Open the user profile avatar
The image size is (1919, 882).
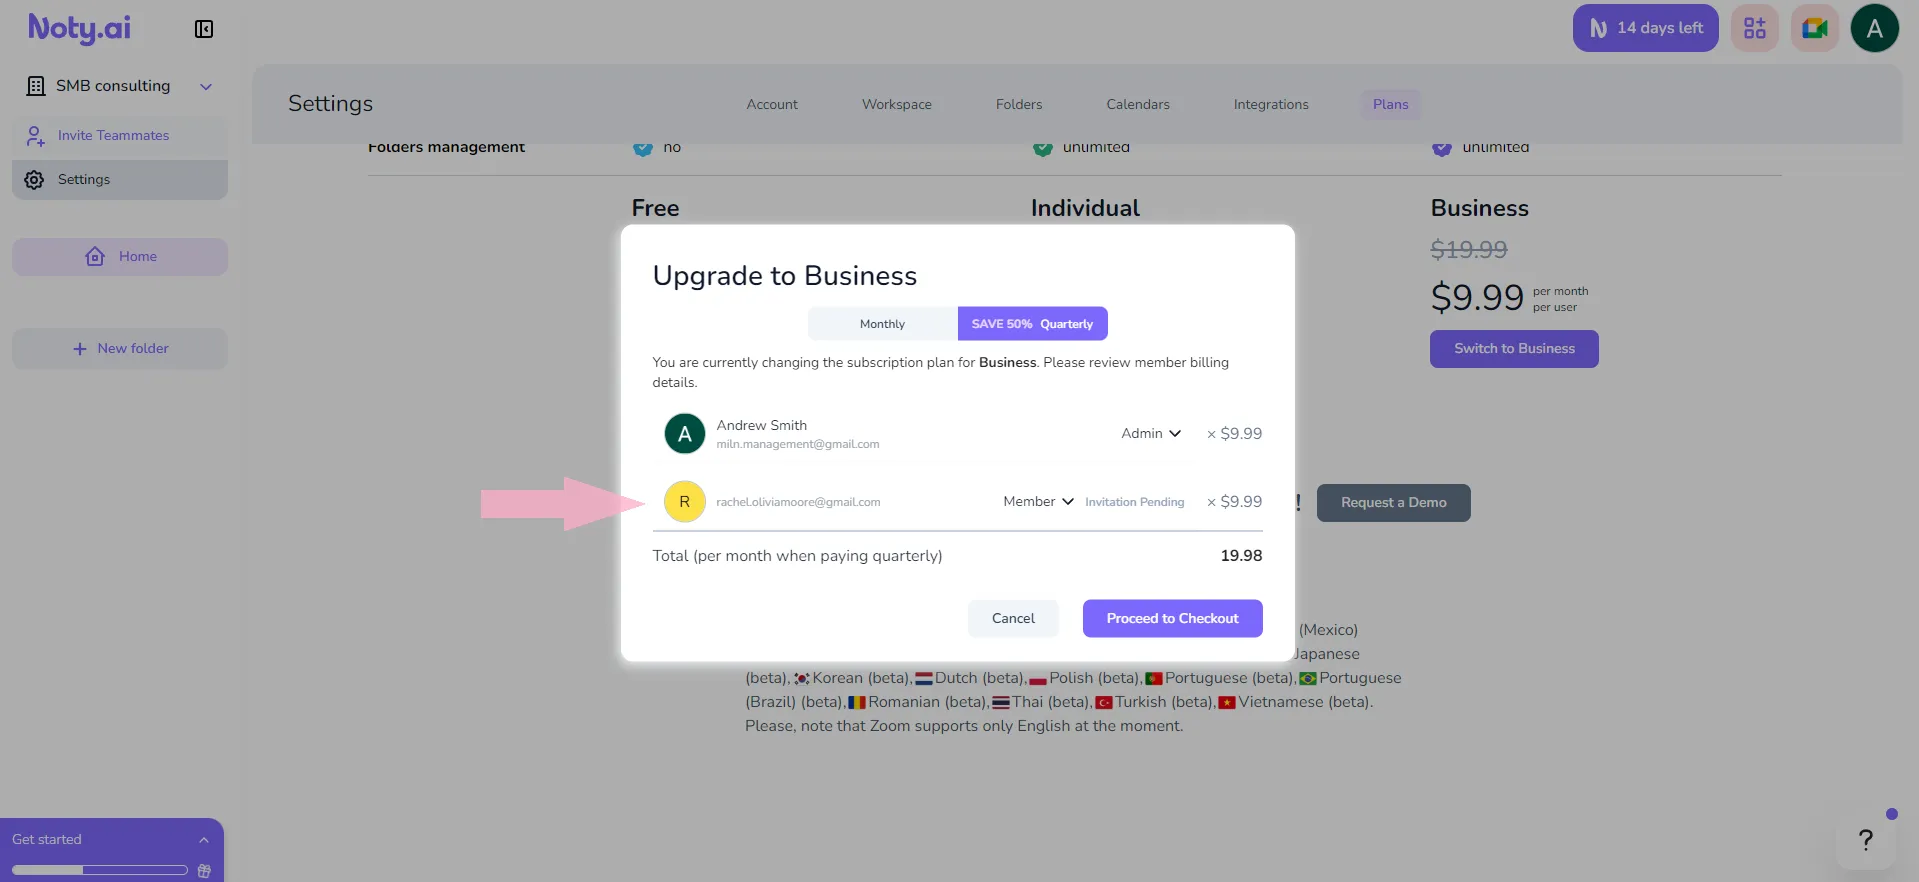coord(1874,28)
